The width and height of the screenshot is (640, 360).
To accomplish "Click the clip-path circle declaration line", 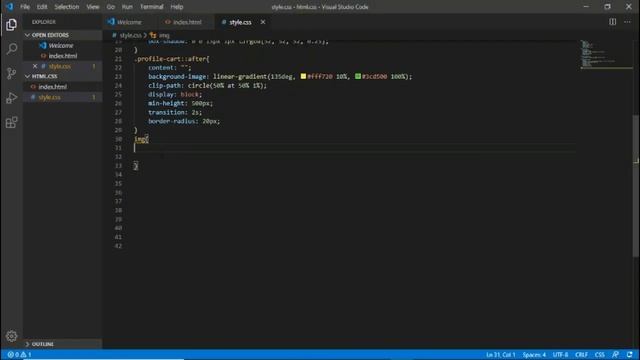I will pyautogui.click(x=207, y=85).
